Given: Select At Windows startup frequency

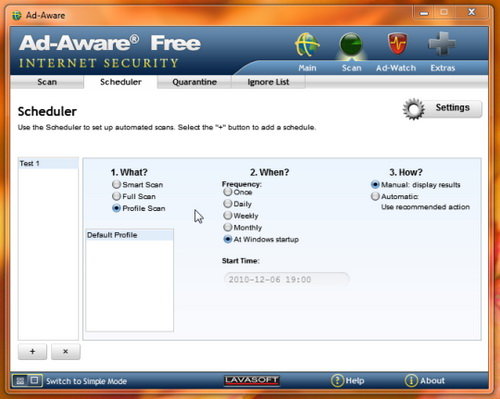Looking at the screenshot, I should click(228, 239).
